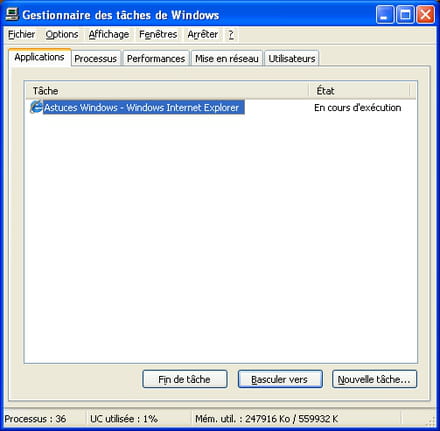Sort by the État column header
The height and width of the screenshot is (431, 440).
coord(360,91)
